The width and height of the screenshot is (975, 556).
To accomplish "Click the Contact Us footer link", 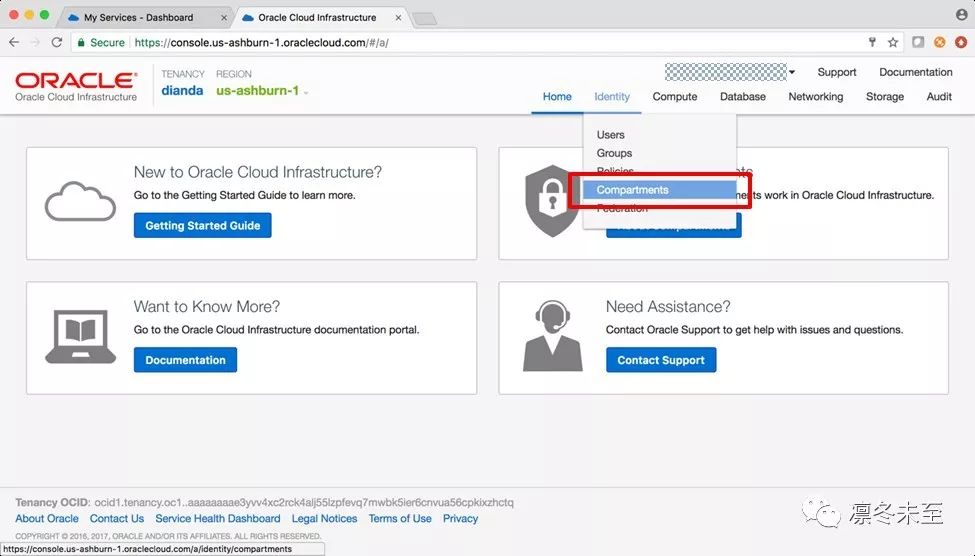I will coord(116,519).
